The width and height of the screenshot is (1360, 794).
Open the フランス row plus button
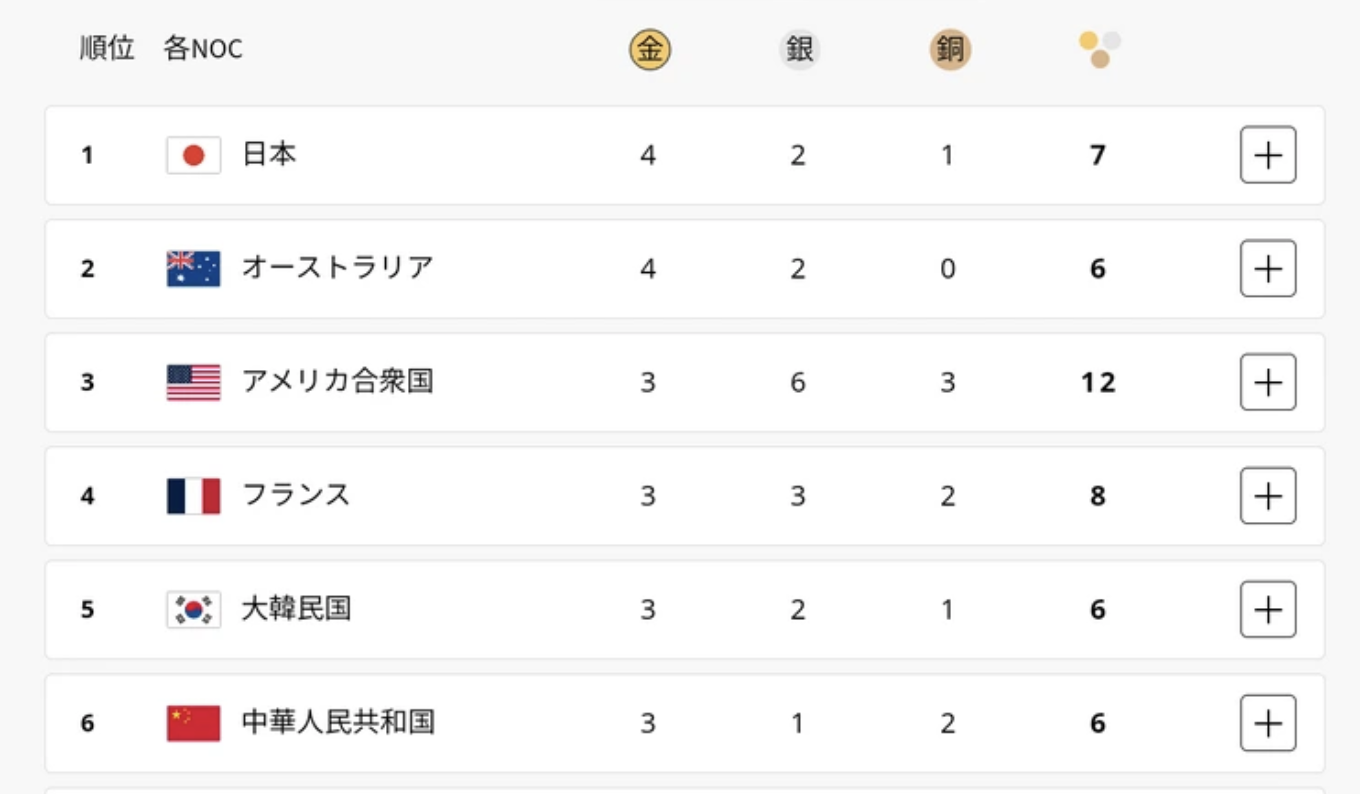[1268, 496]
